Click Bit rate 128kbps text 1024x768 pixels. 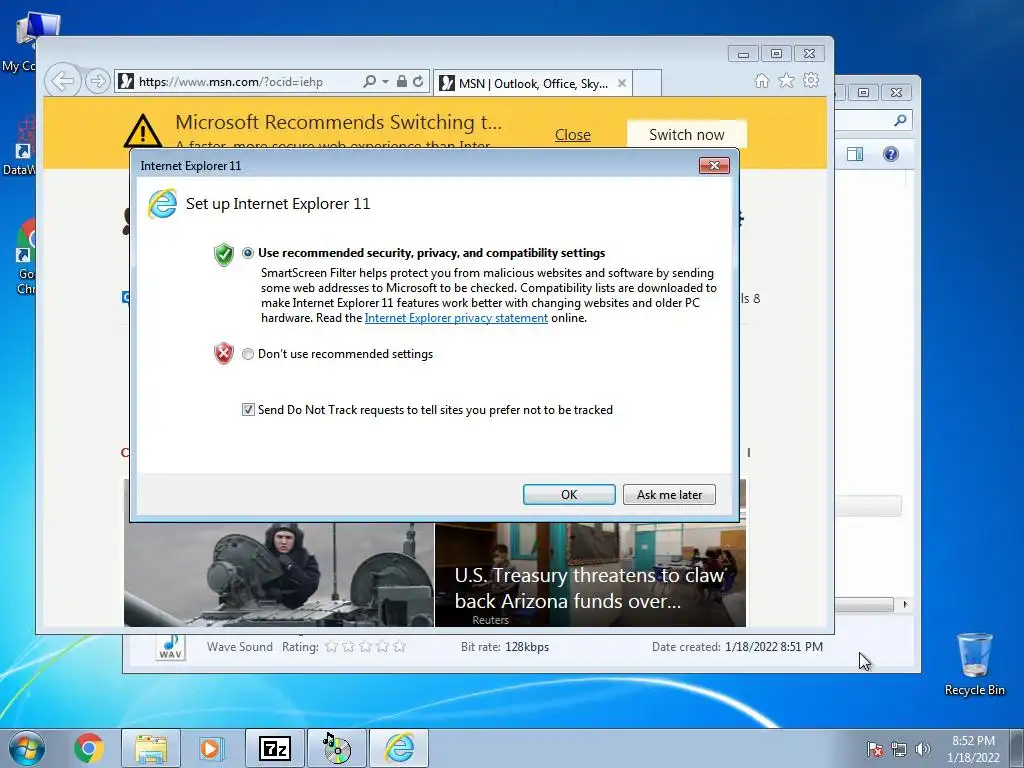tap(505, 647)
